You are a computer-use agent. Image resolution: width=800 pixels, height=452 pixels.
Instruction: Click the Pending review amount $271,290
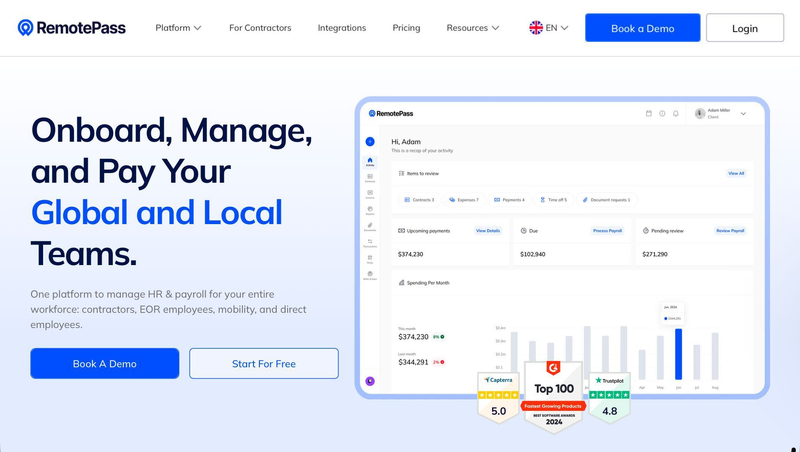[655, 254]
